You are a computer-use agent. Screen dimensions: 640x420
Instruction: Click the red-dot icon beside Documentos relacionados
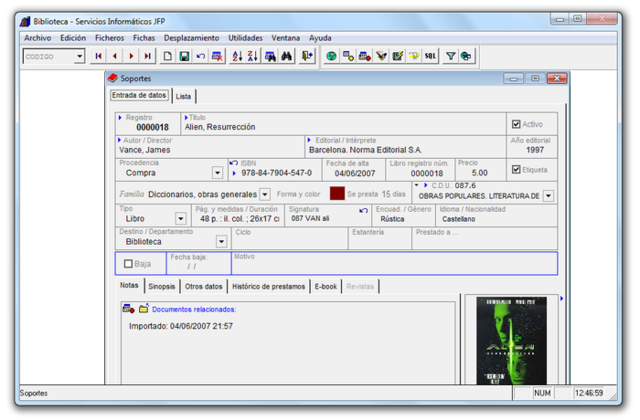click(x=128, y=309)
